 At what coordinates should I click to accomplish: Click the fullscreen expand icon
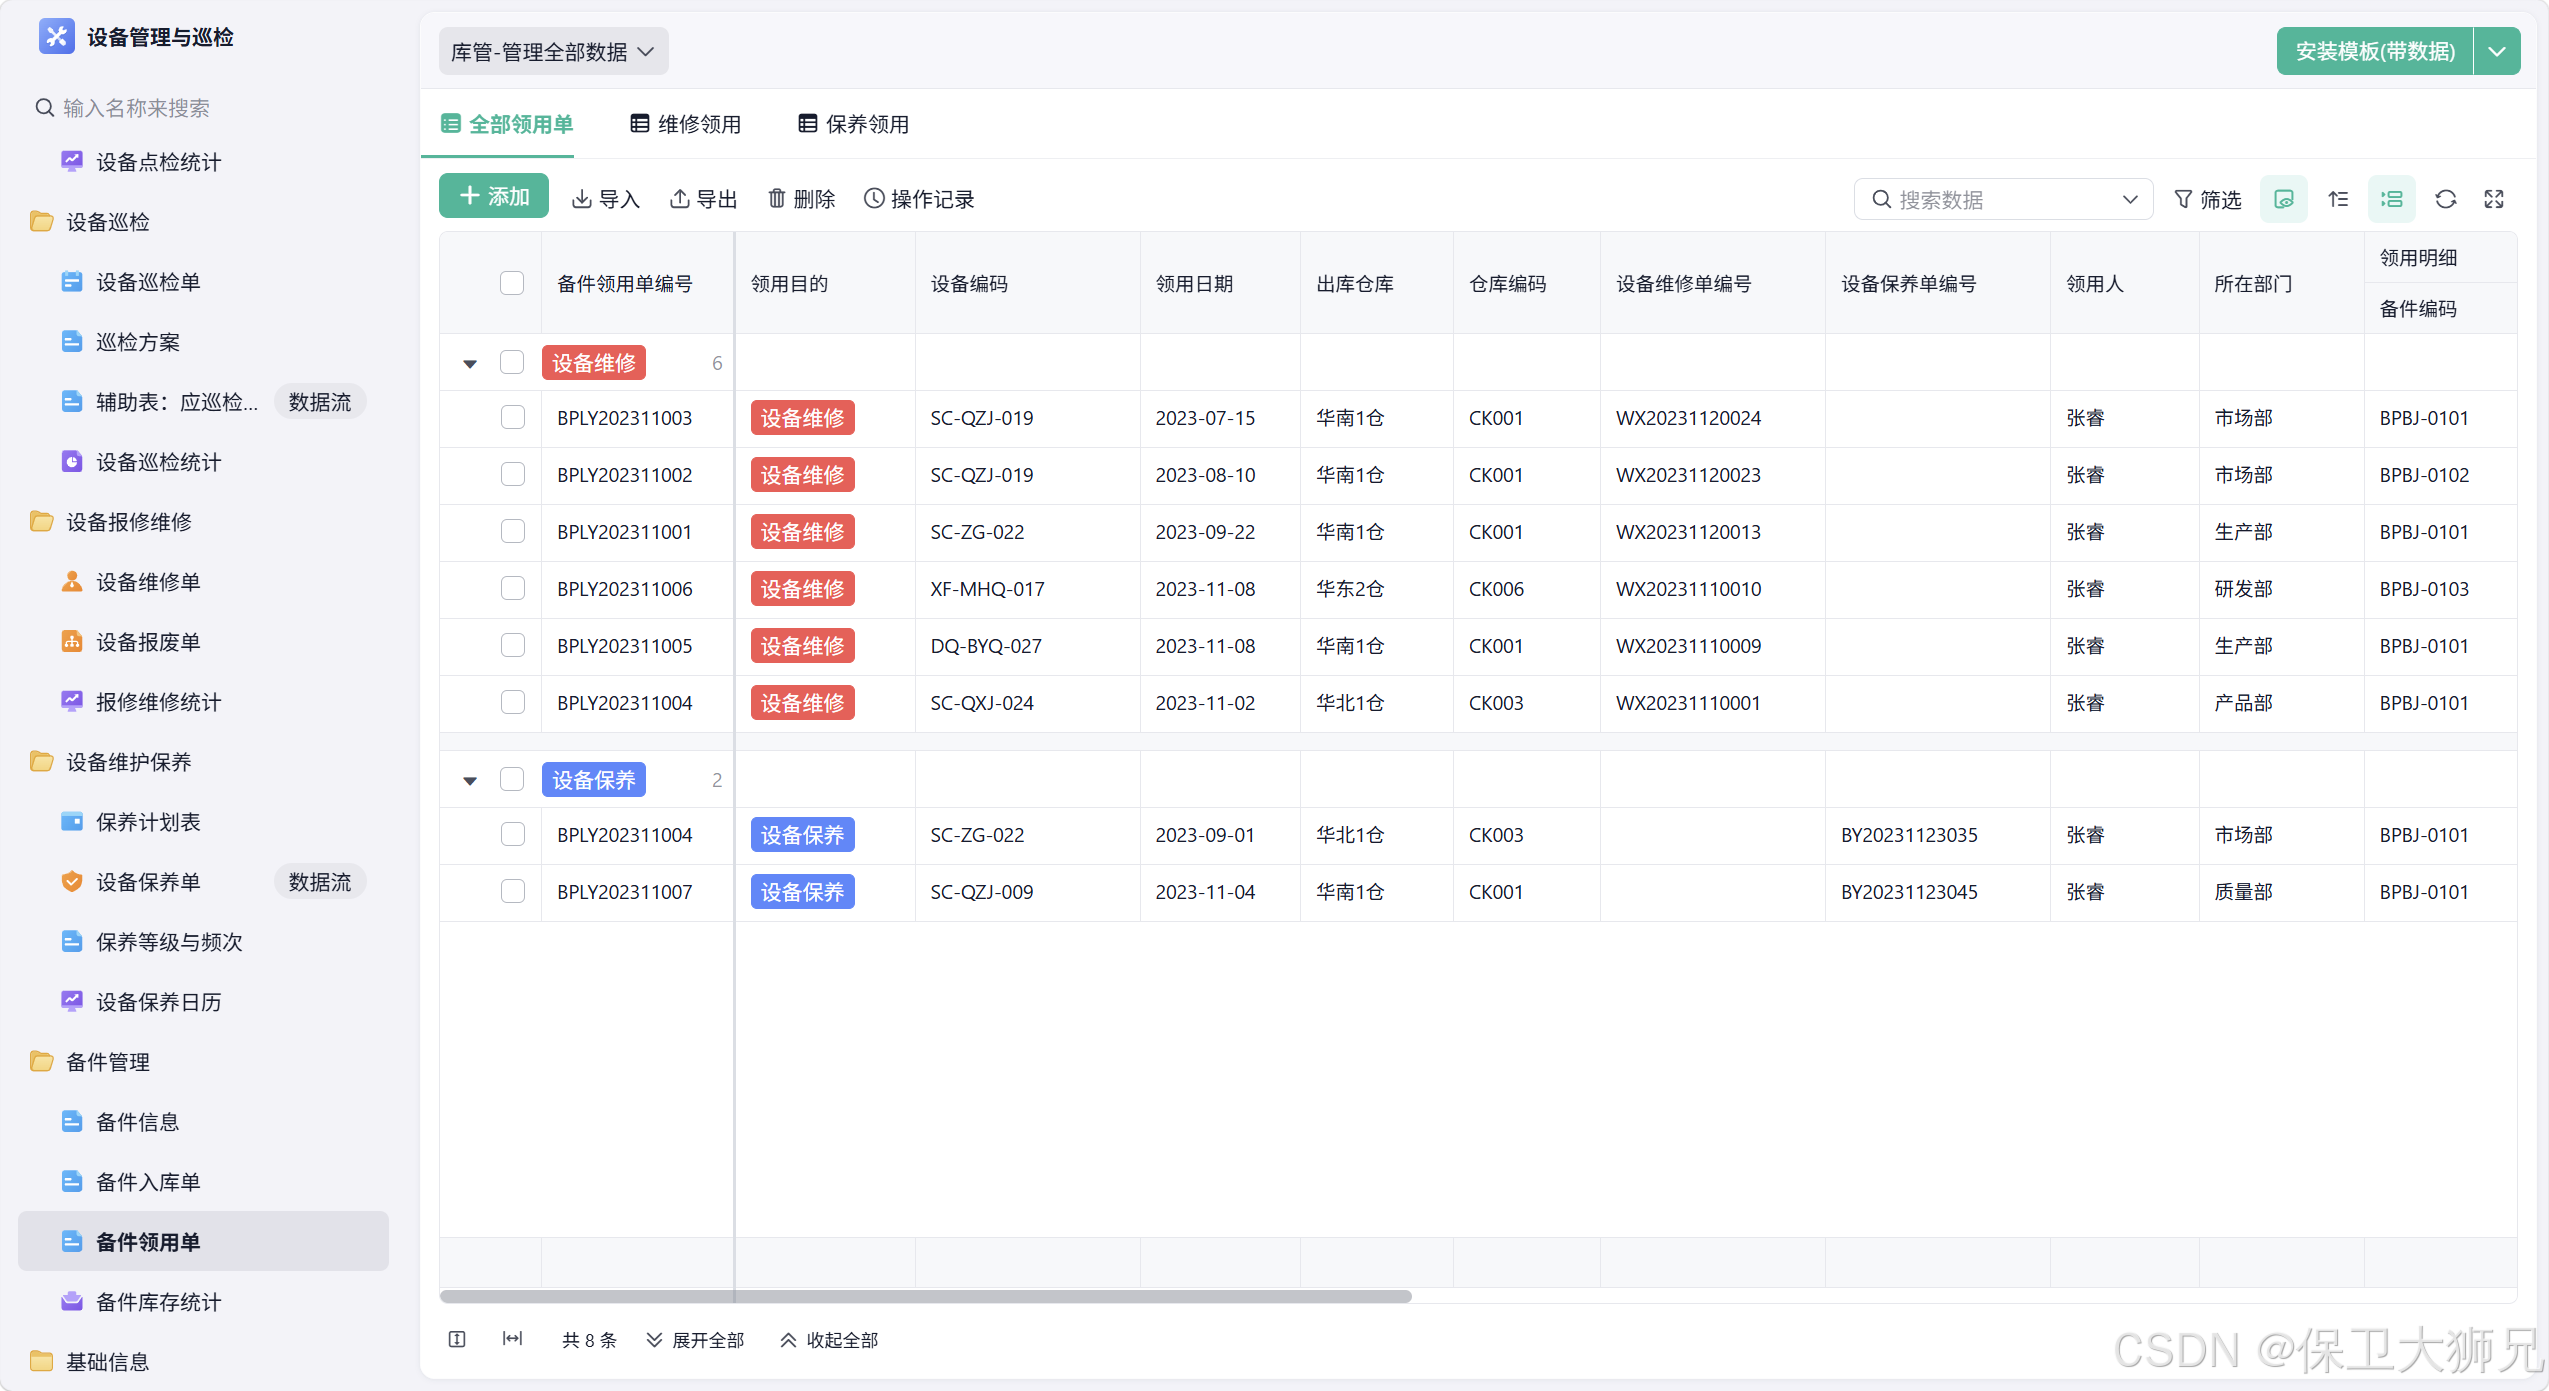pos(2494,199)
